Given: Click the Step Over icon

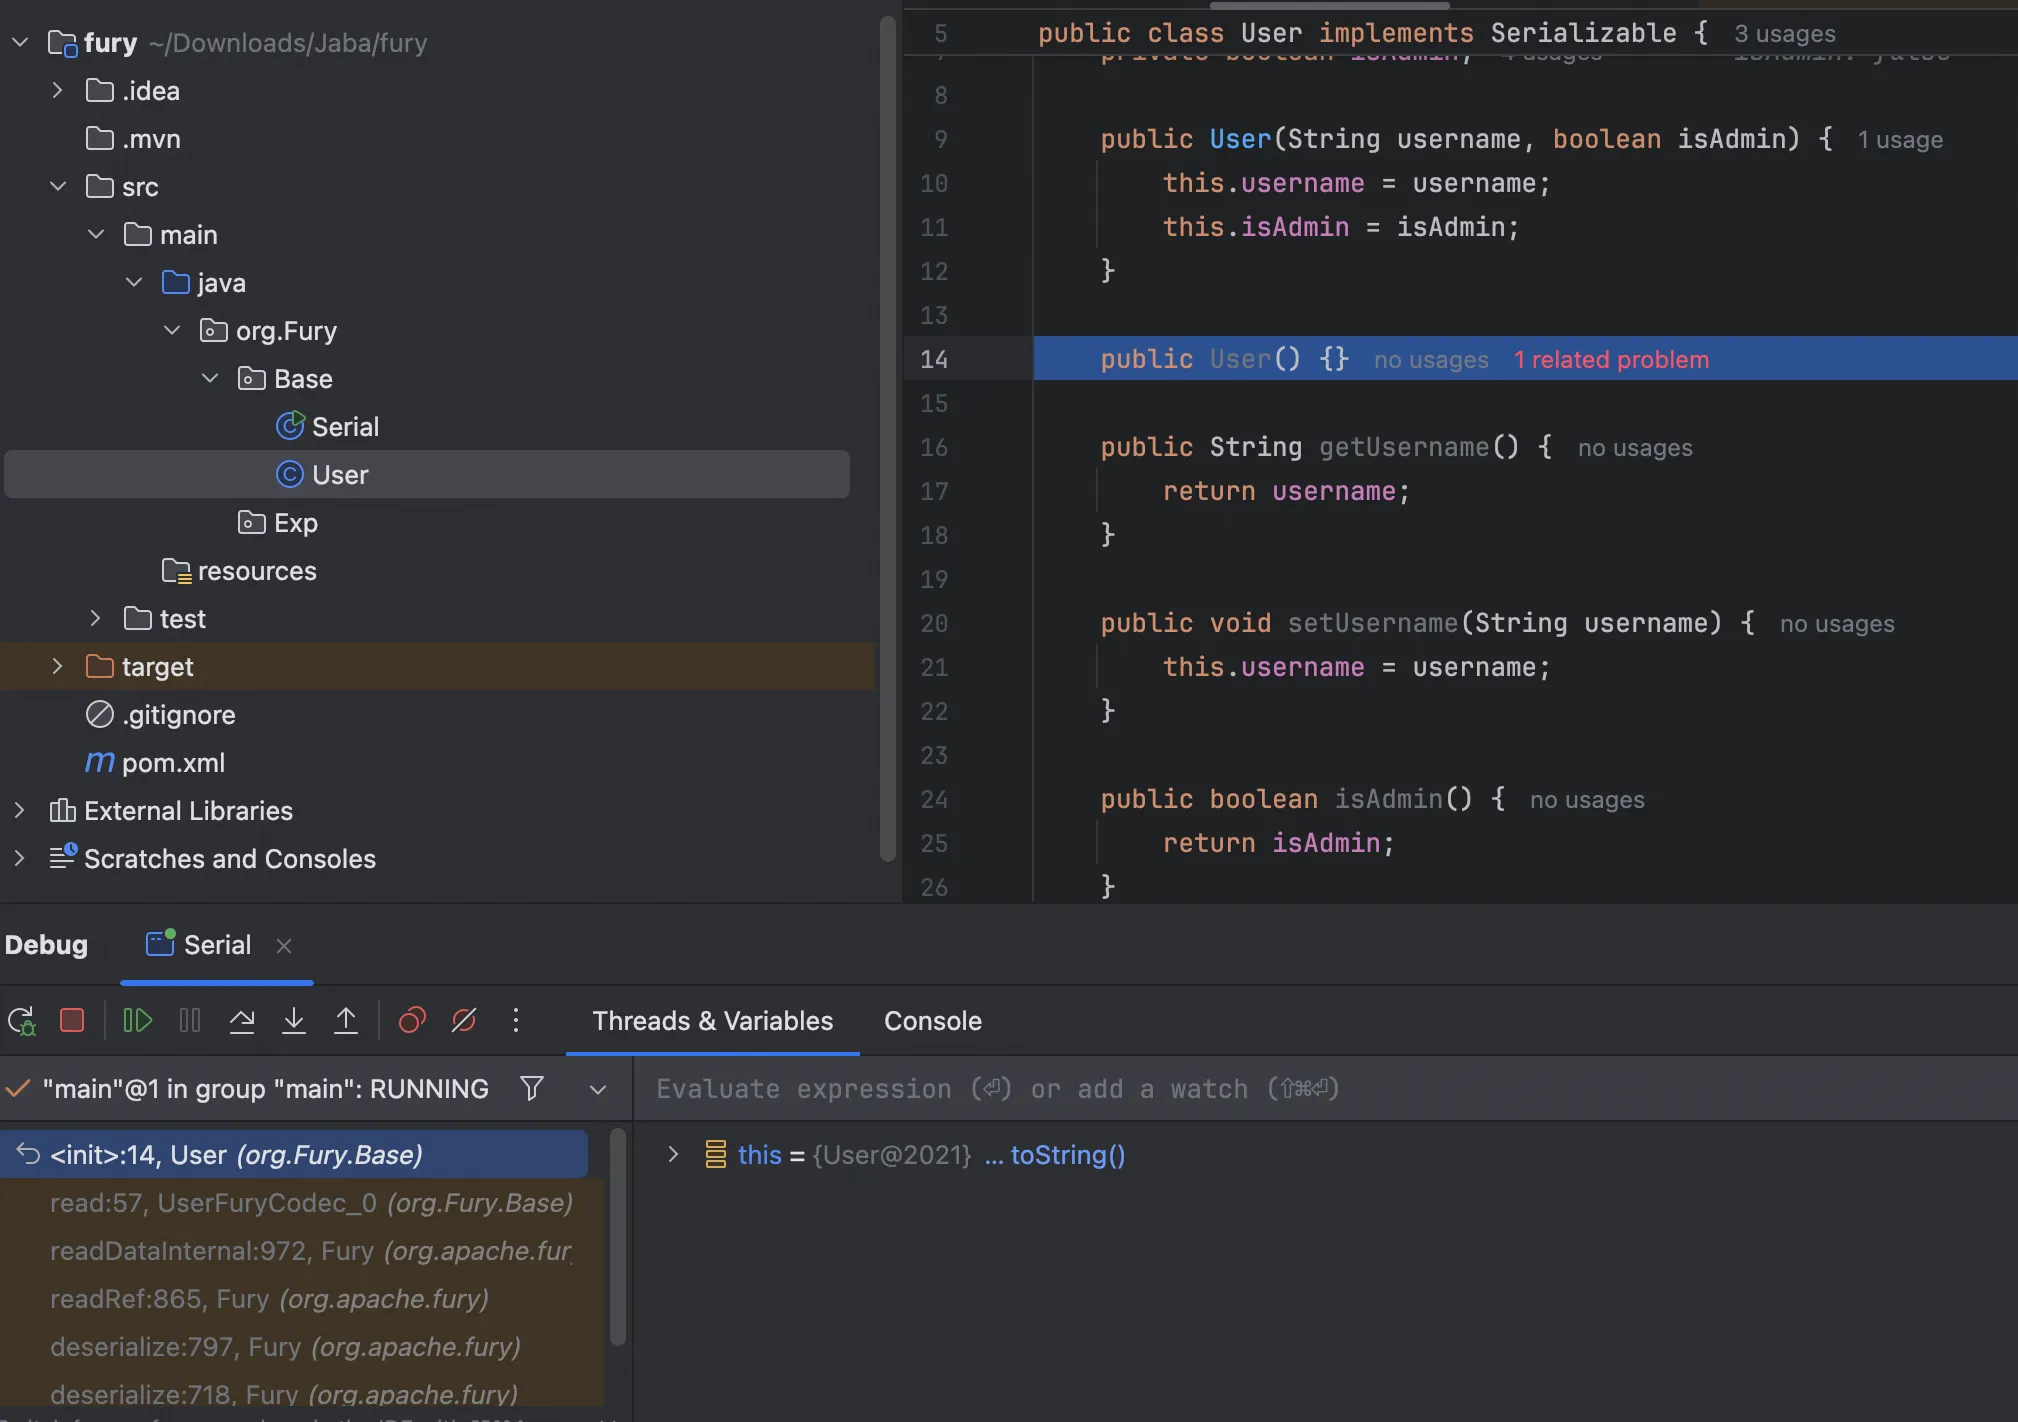Looking at the screenshot, I should pos(242,1021).
